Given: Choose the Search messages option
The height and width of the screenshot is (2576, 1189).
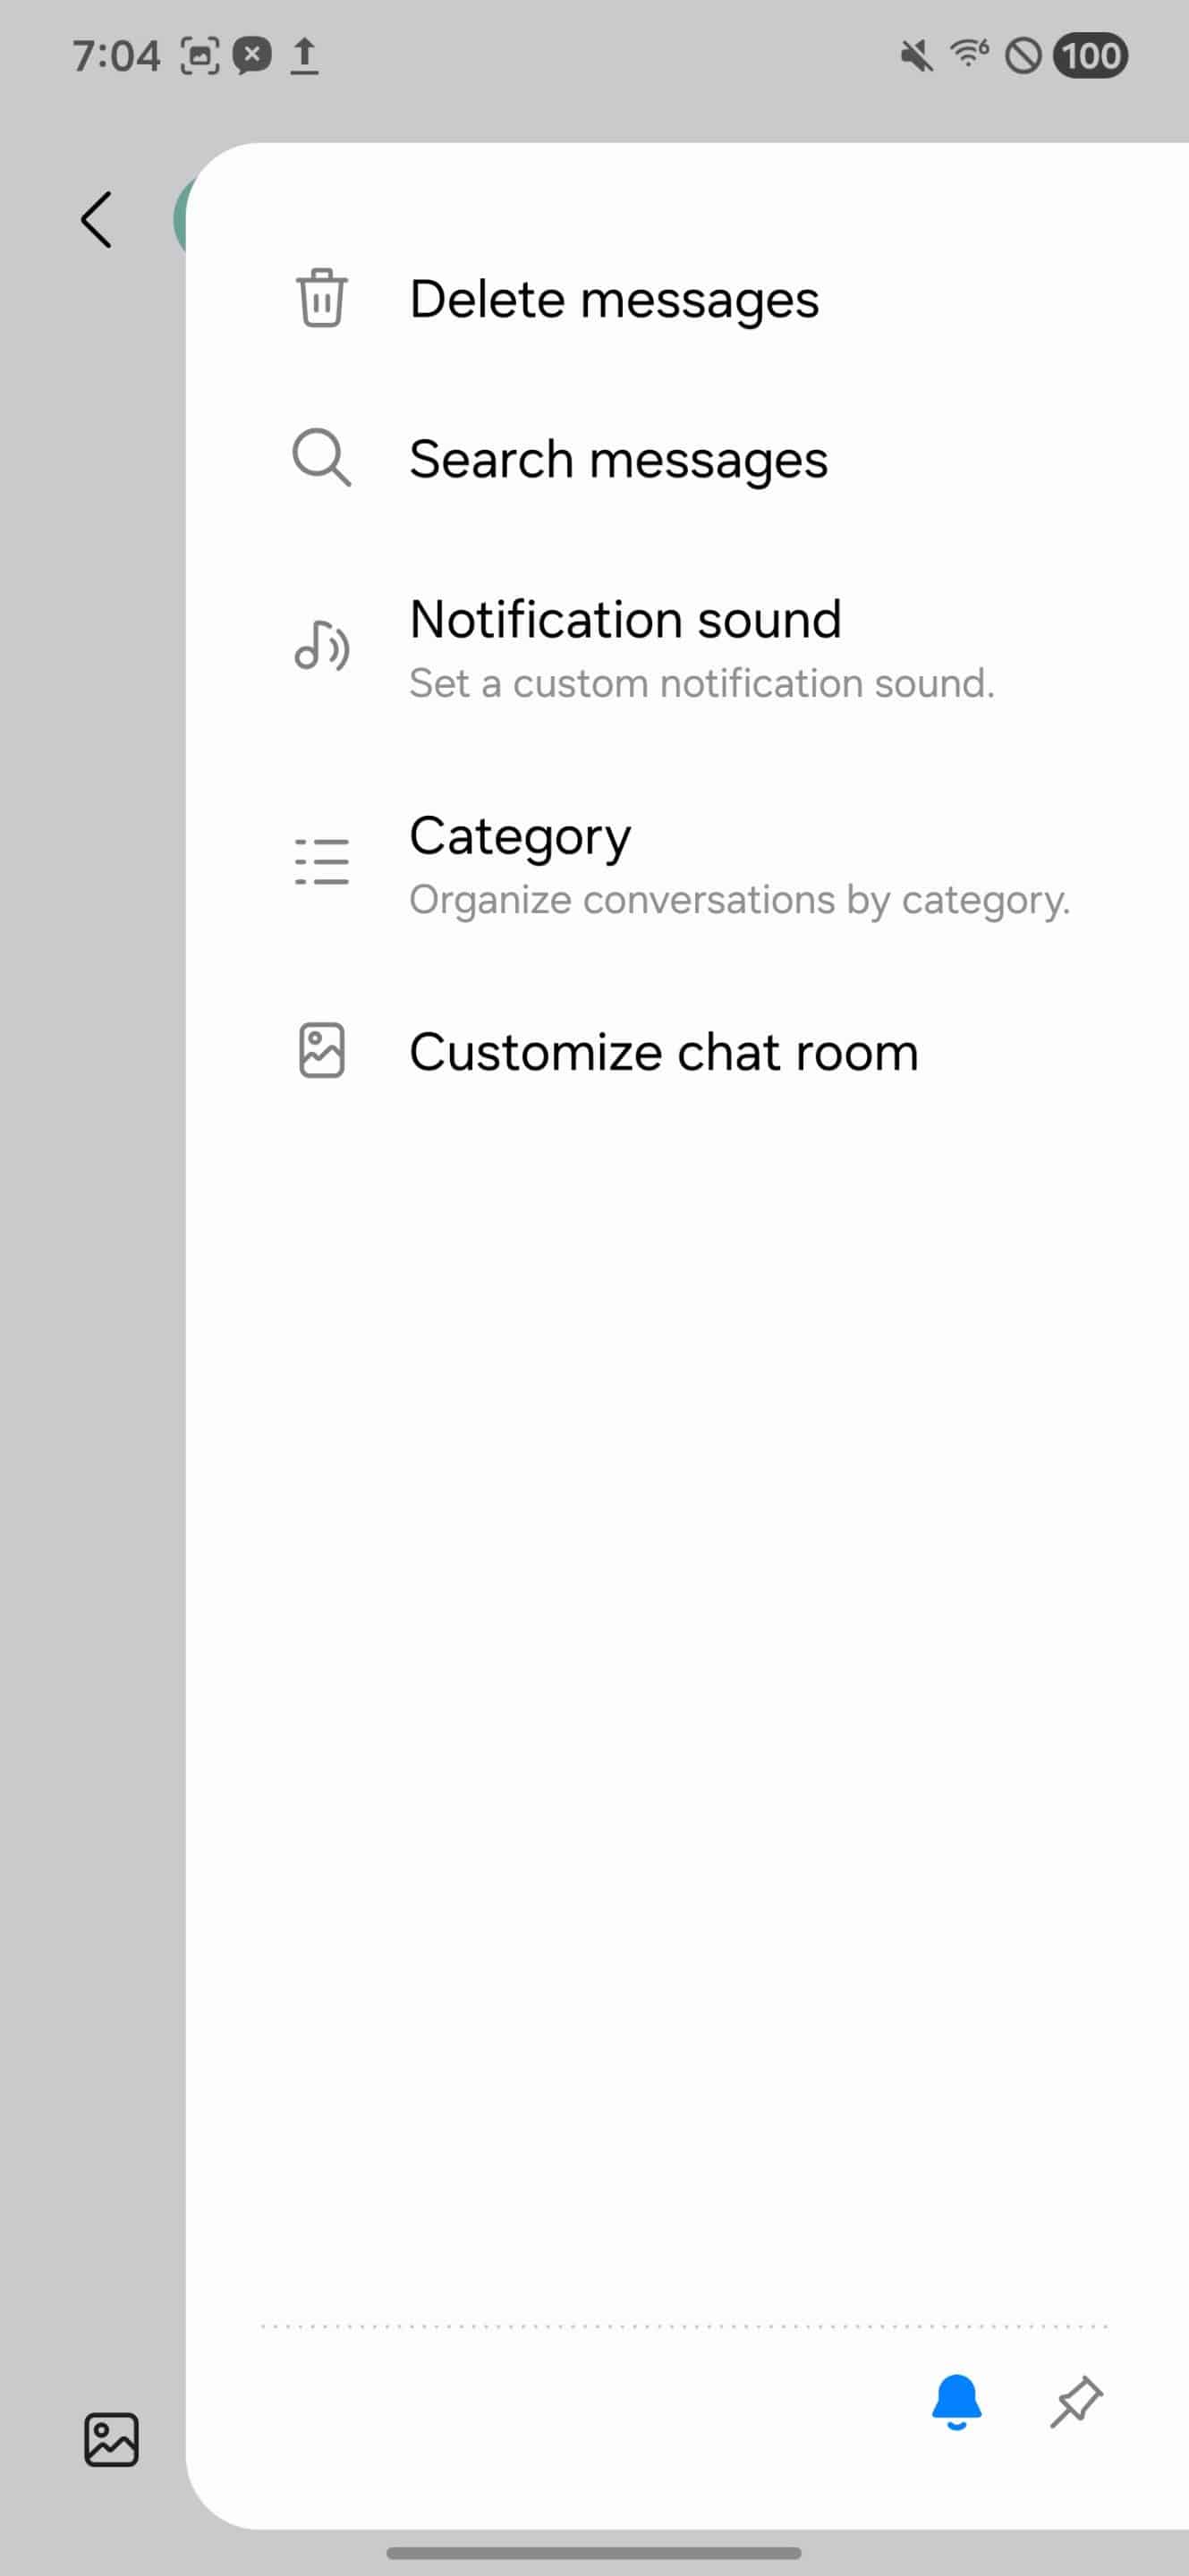Looking at the screenshot, I should pos(618,459).
